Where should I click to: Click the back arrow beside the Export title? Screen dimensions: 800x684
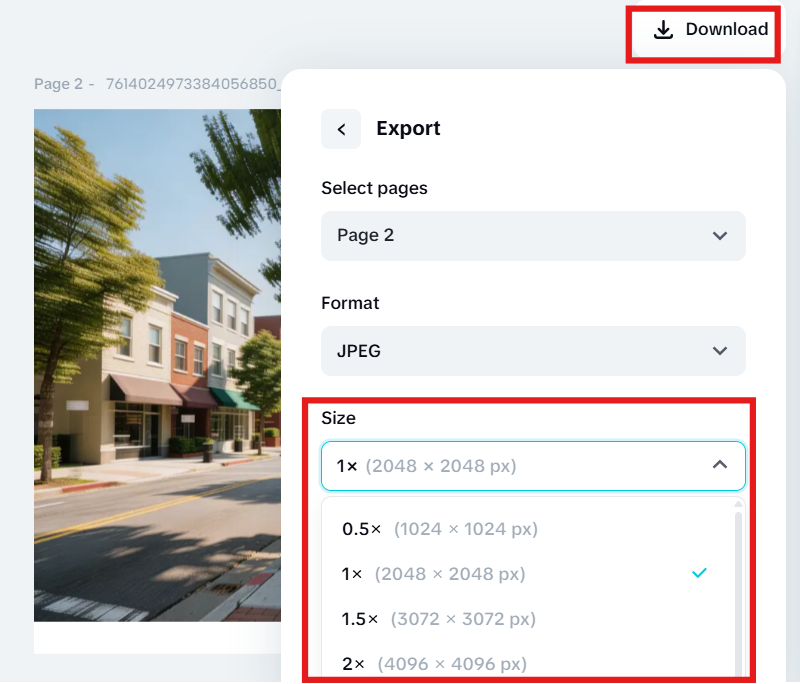pos(341,129)
